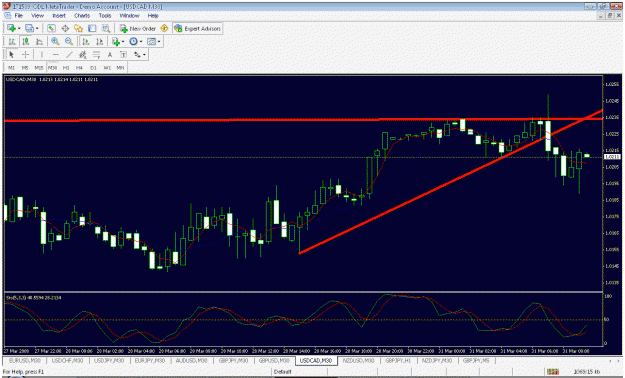Switch timeframe to M5

tap(25, 68)
